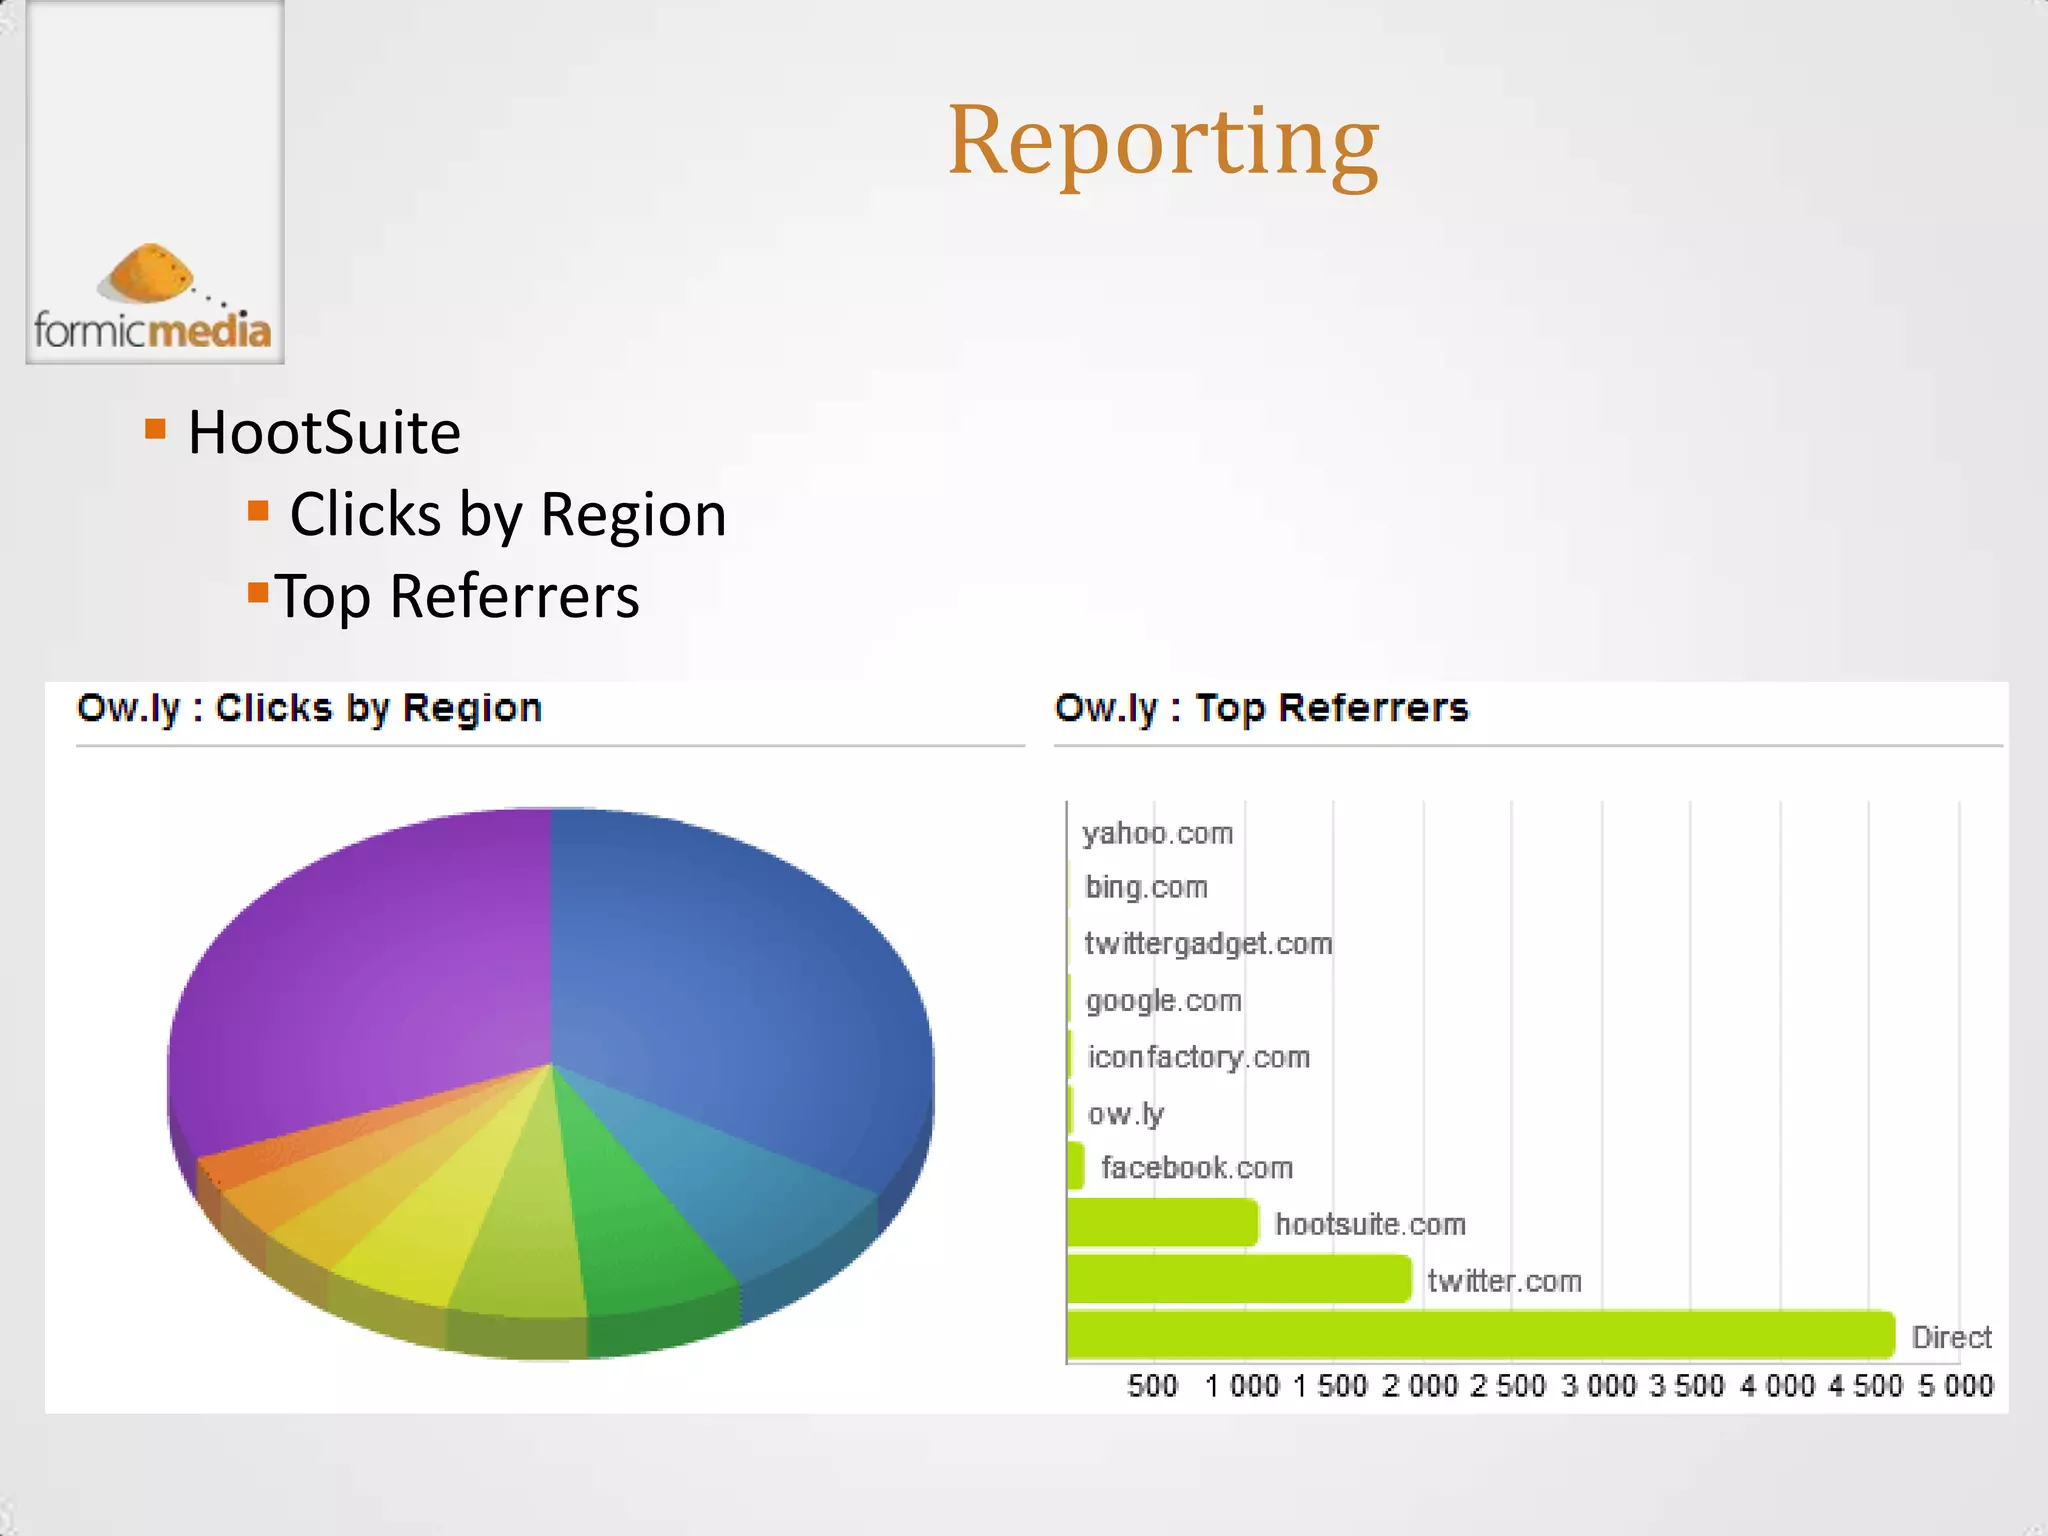Click the Ow.ly : Top Referrers heading

tap(1262, 708)
